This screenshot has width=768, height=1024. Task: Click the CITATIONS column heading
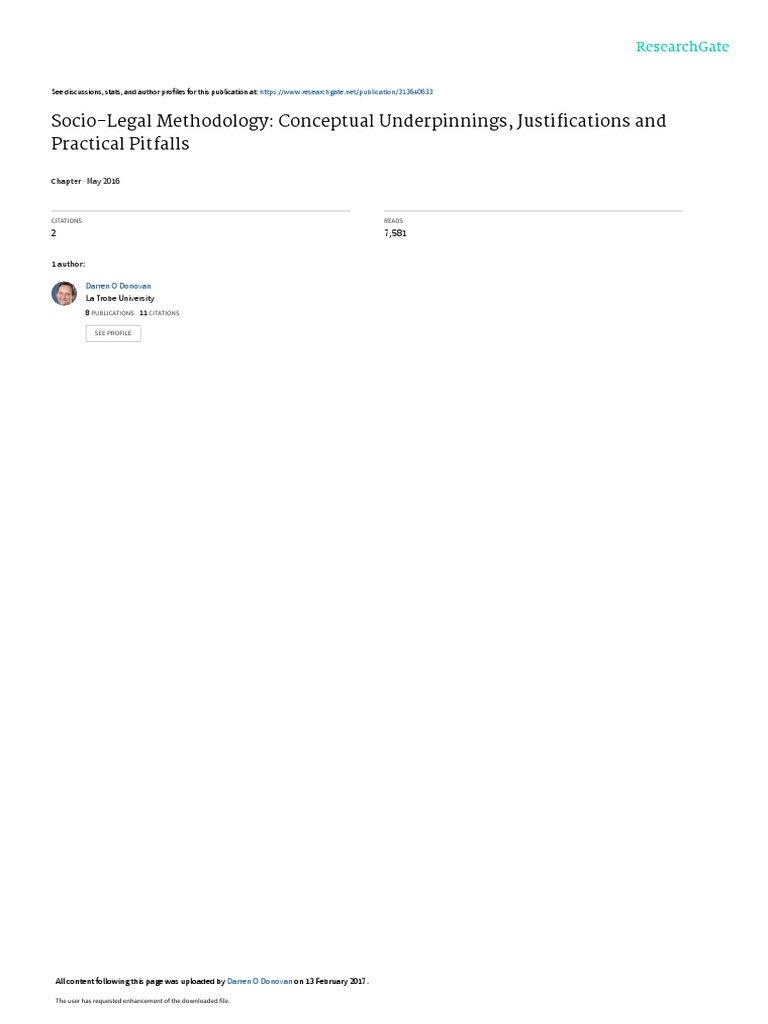pyautogui.click(x=67, y=221)
